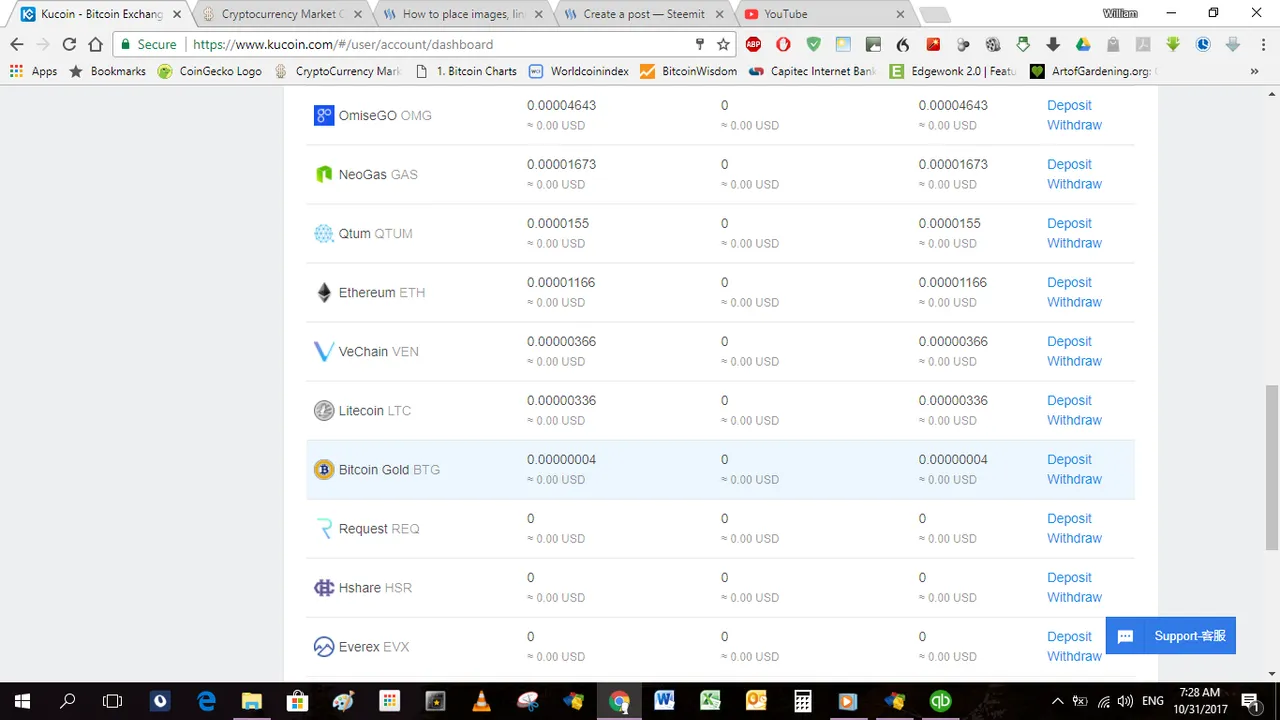1280x720 pixels.
Task: Bookmark this page with the star
Action: [x=723, y=44]
